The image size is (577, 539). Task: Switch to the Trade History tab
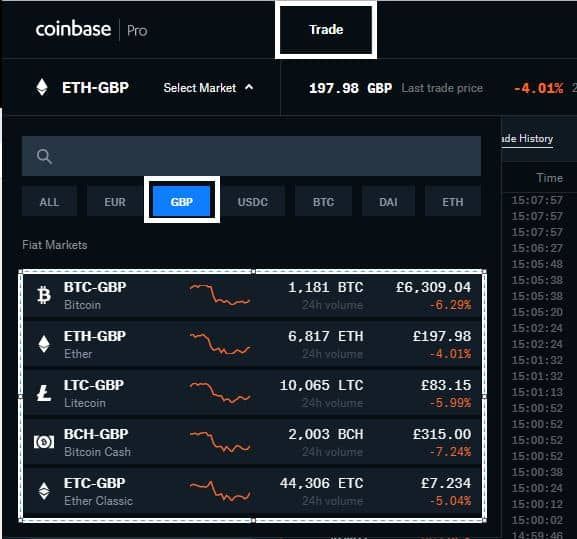pos(527,139)
